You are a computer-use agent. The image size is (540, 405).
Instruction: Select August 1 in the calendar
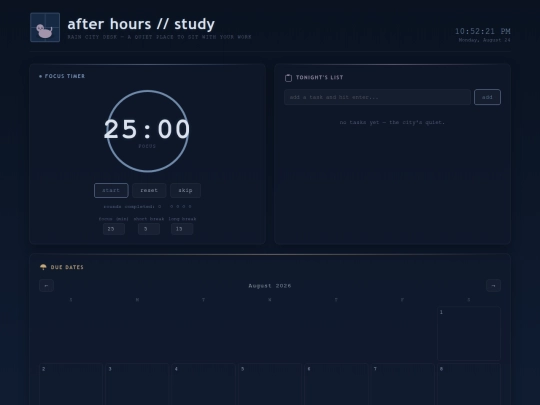[x=469, y=333]
